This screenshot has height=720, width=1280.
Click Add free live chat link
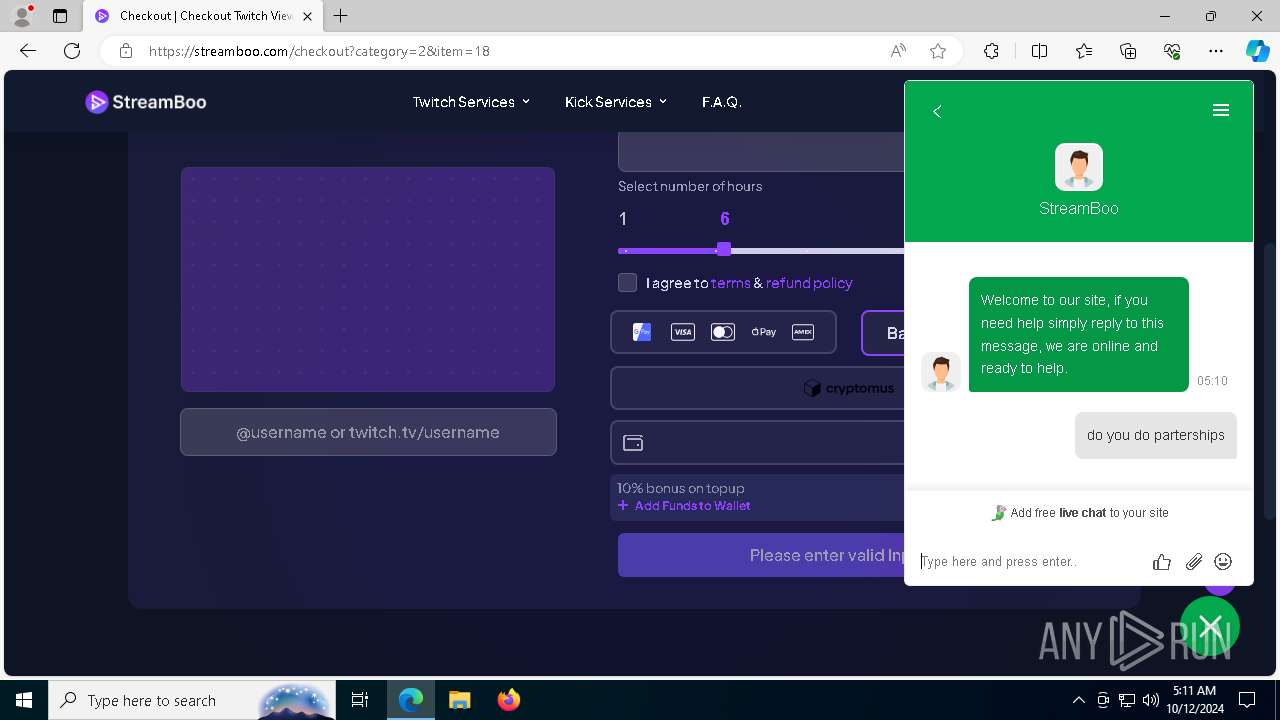tap(1079, 513)
